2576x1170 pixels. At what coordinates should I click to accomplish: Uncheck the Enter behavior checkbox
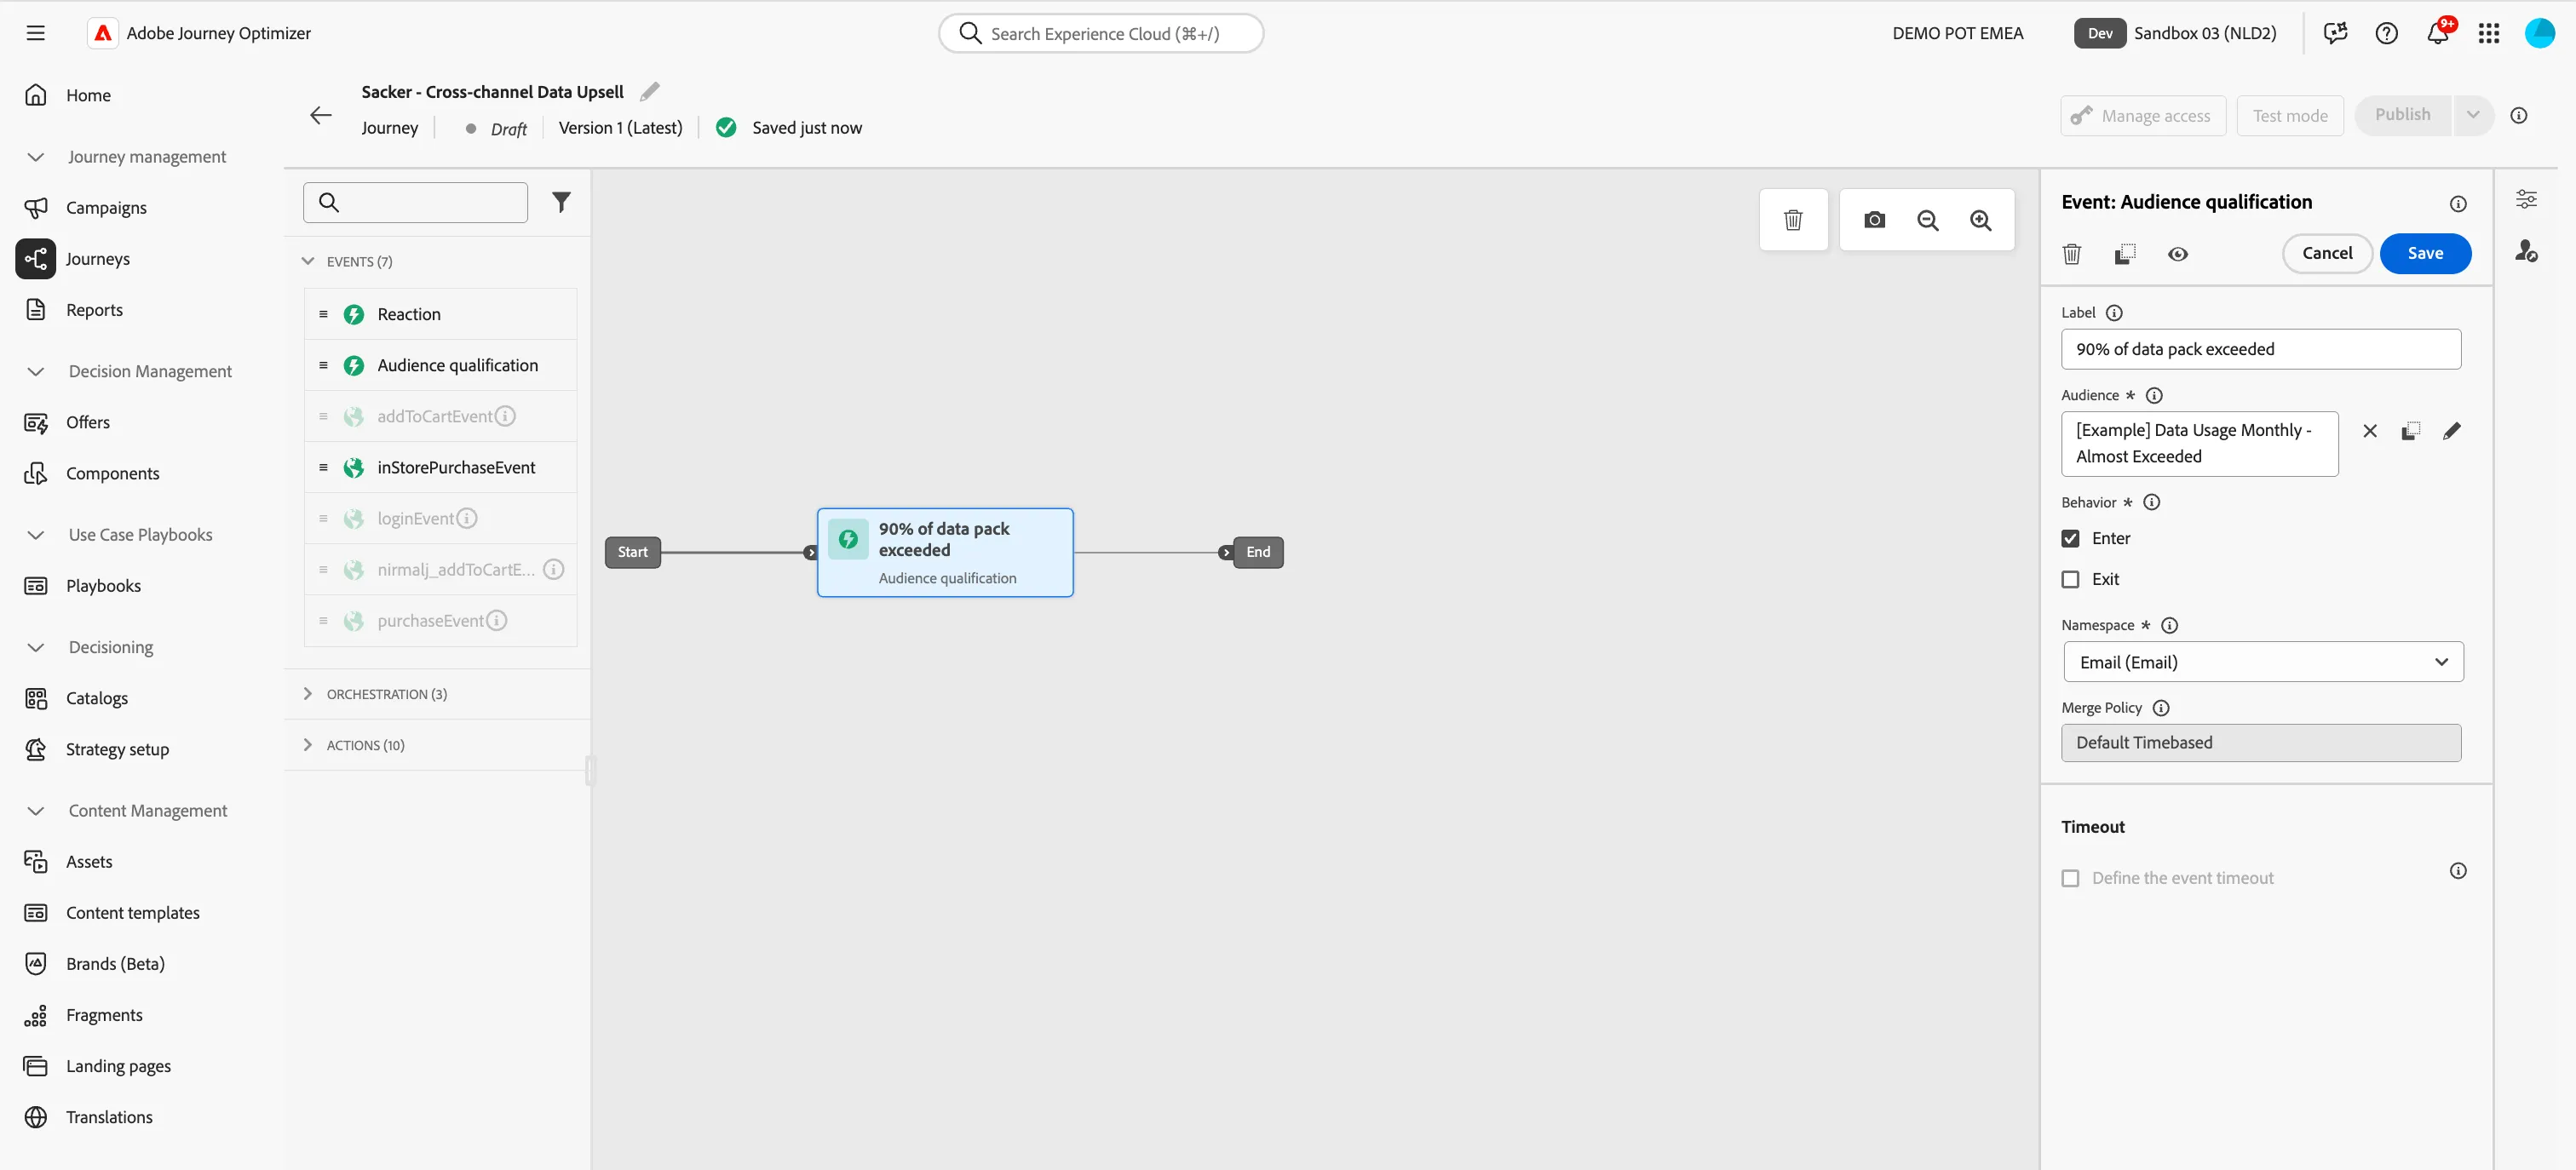tap(2071, 538)
